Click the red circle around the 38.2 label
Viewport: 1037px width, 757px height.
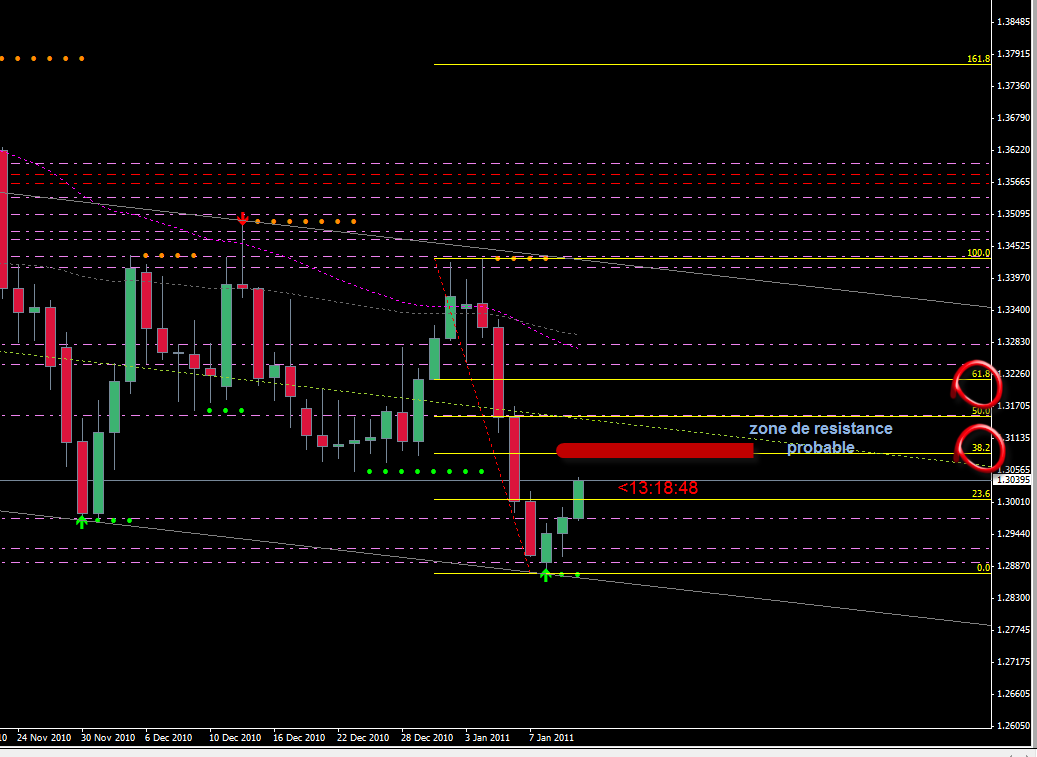click(979, 448)
